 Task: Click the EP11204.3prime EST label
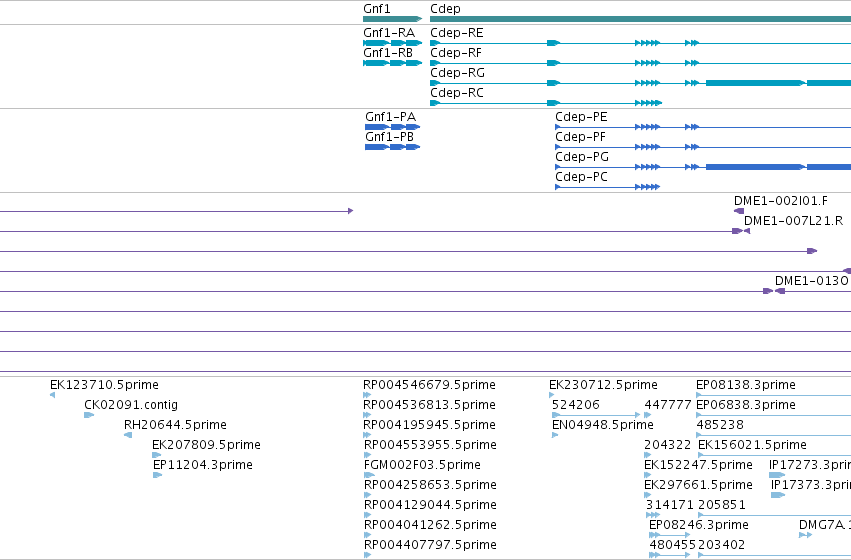[x=202, y=465]
